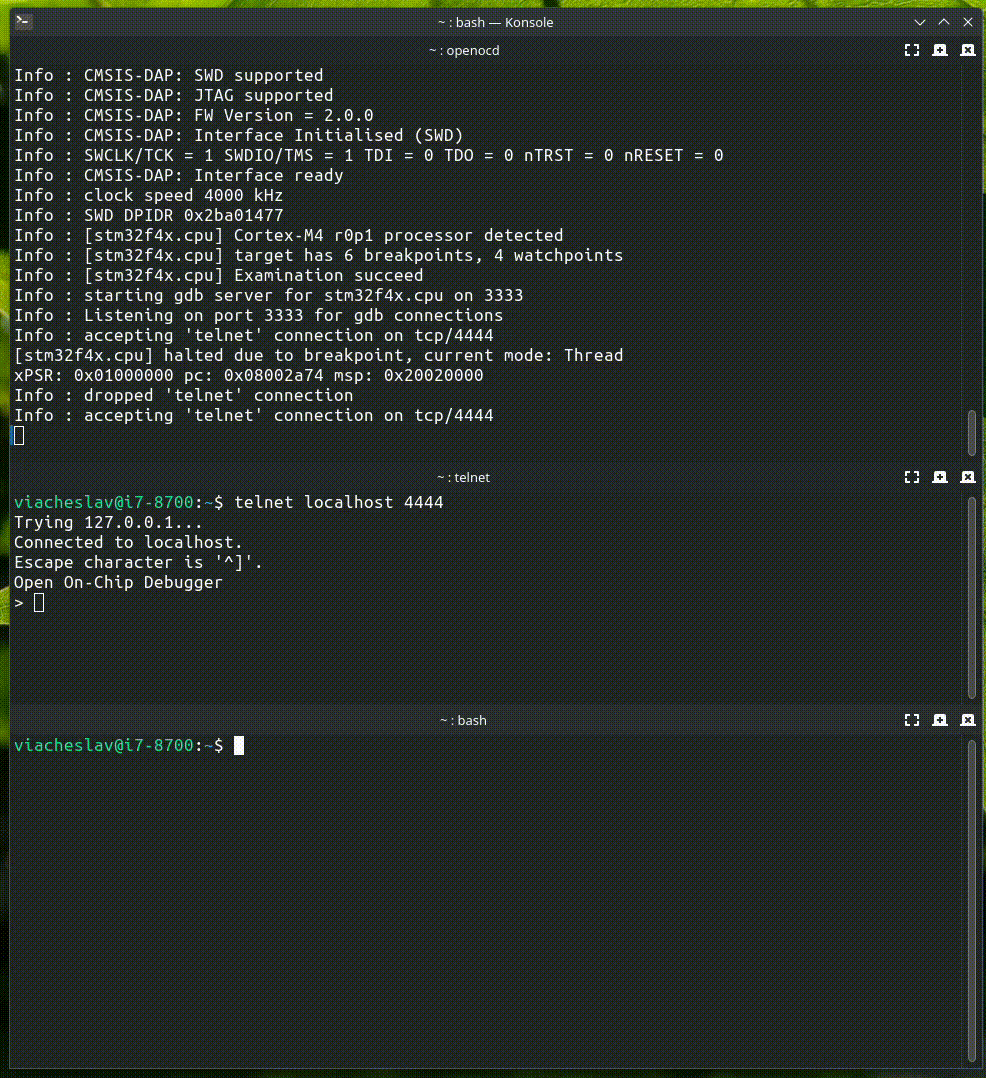Open the Konsole window menu icon
The width and height of the screenshot is (986, 1078).
(x=23, y=21)
